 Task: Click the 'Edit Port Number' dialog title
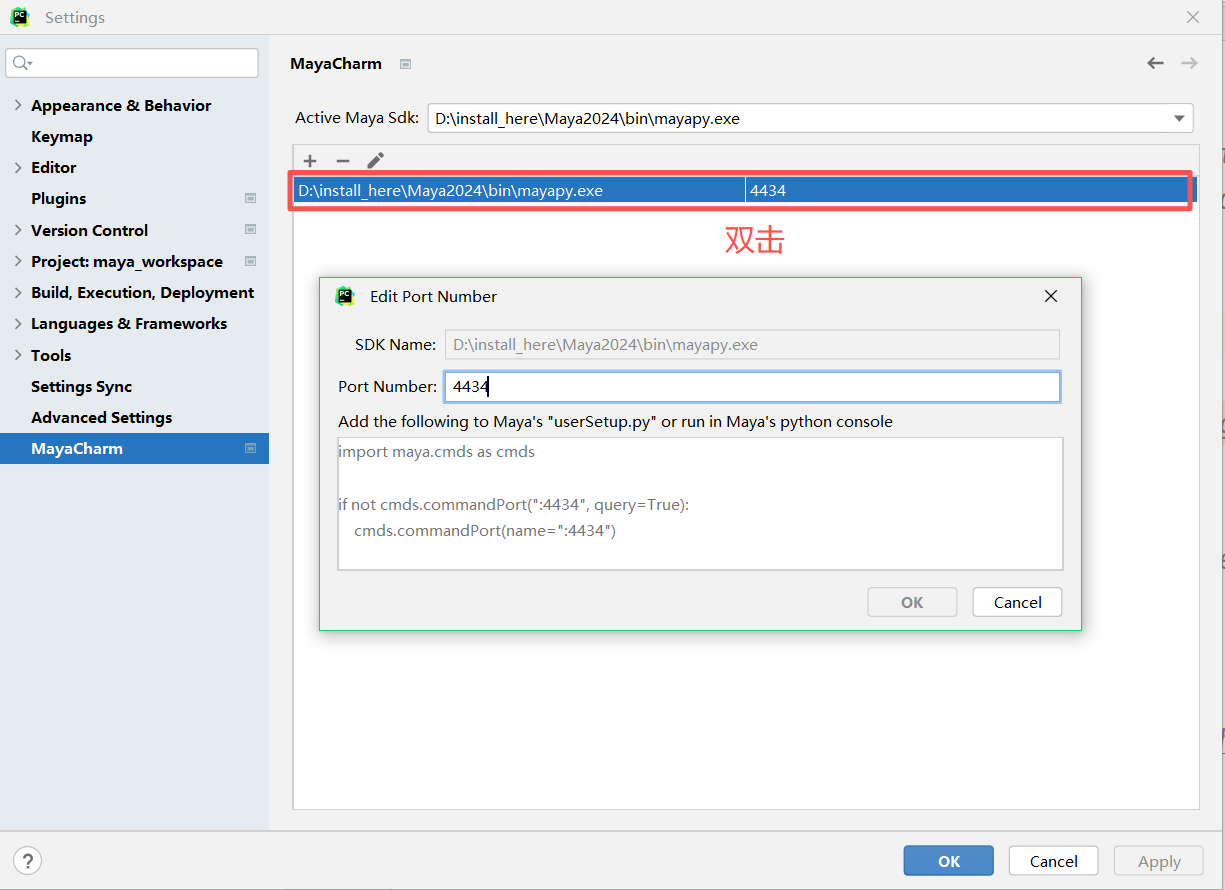[433, 297]
